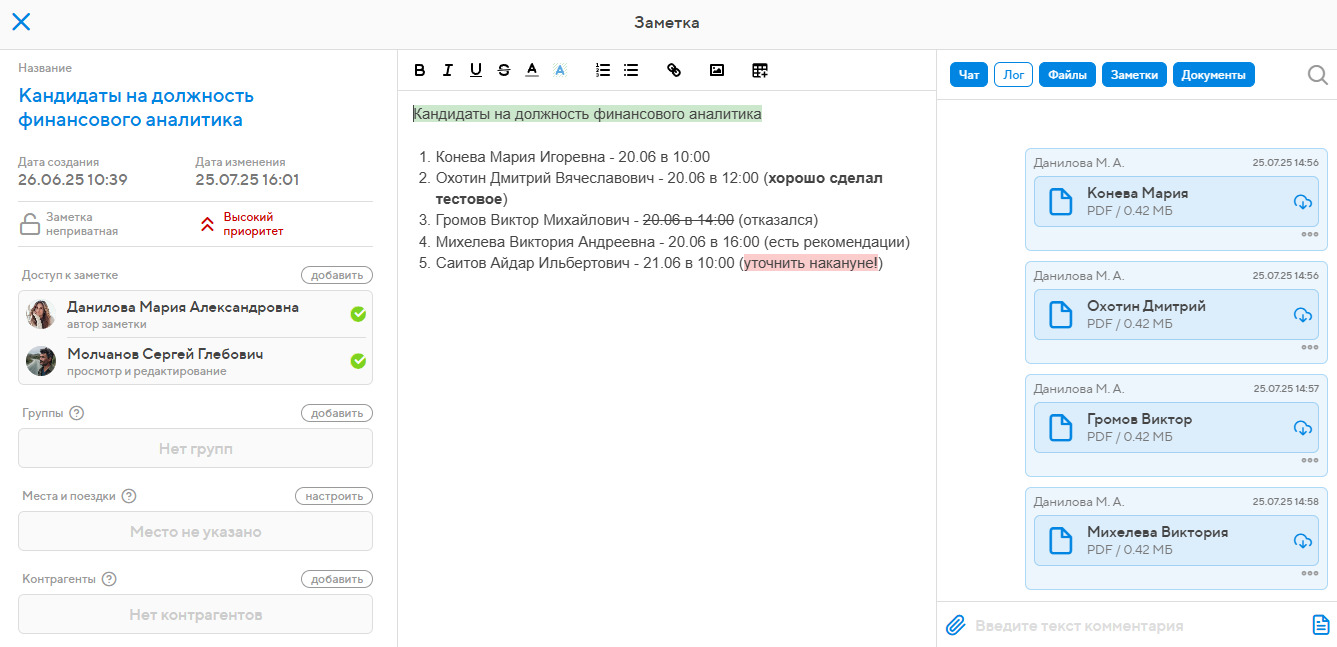1337x647 pixels.
Task: Open the Громов Виктор file icon
Action: [1060, 428]
